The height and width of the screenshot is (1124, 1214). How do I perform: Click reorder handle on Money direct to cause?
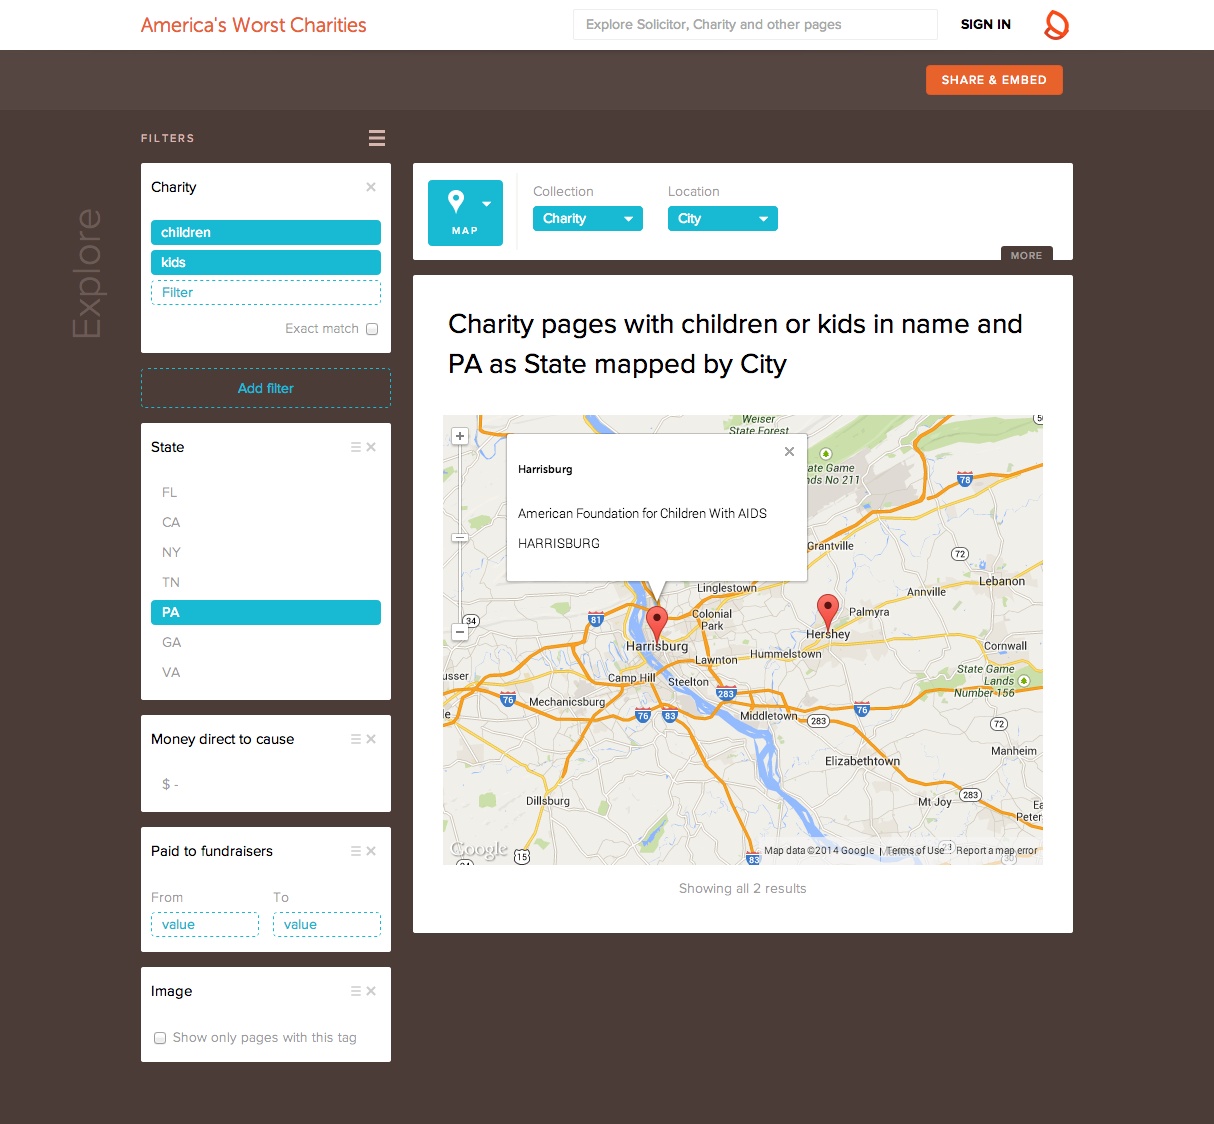[355, 739]
